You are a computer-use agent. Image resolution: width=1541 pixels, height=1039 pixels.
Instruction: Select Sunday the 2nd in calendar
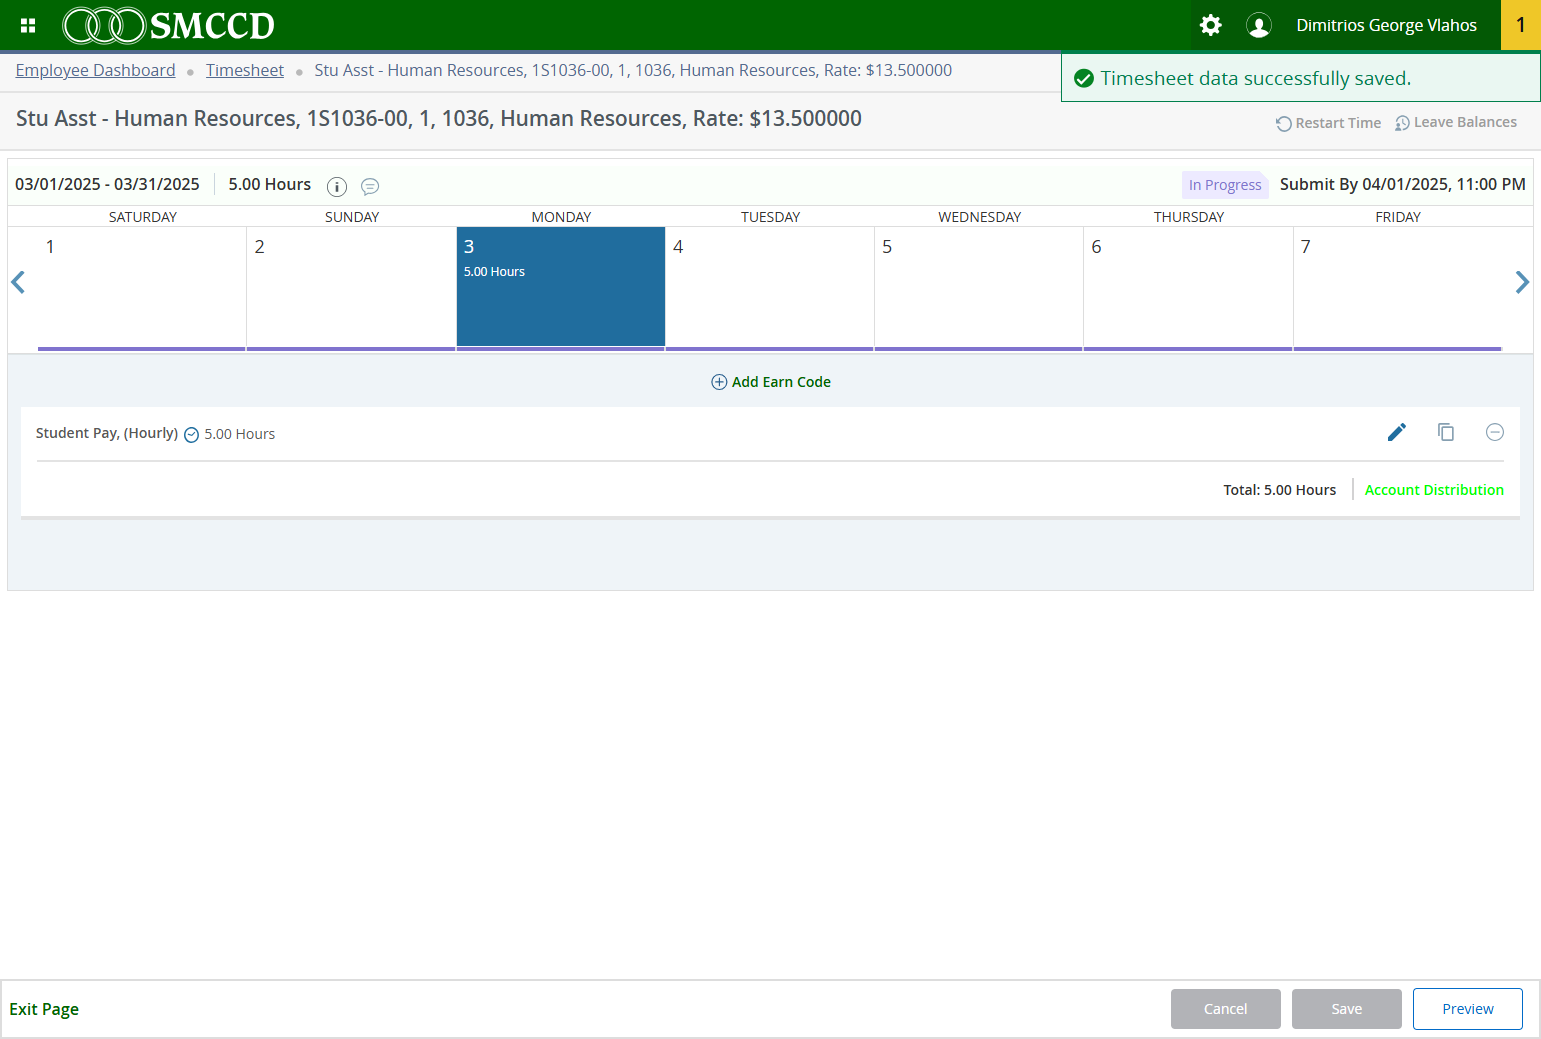[x=351, y=289]
